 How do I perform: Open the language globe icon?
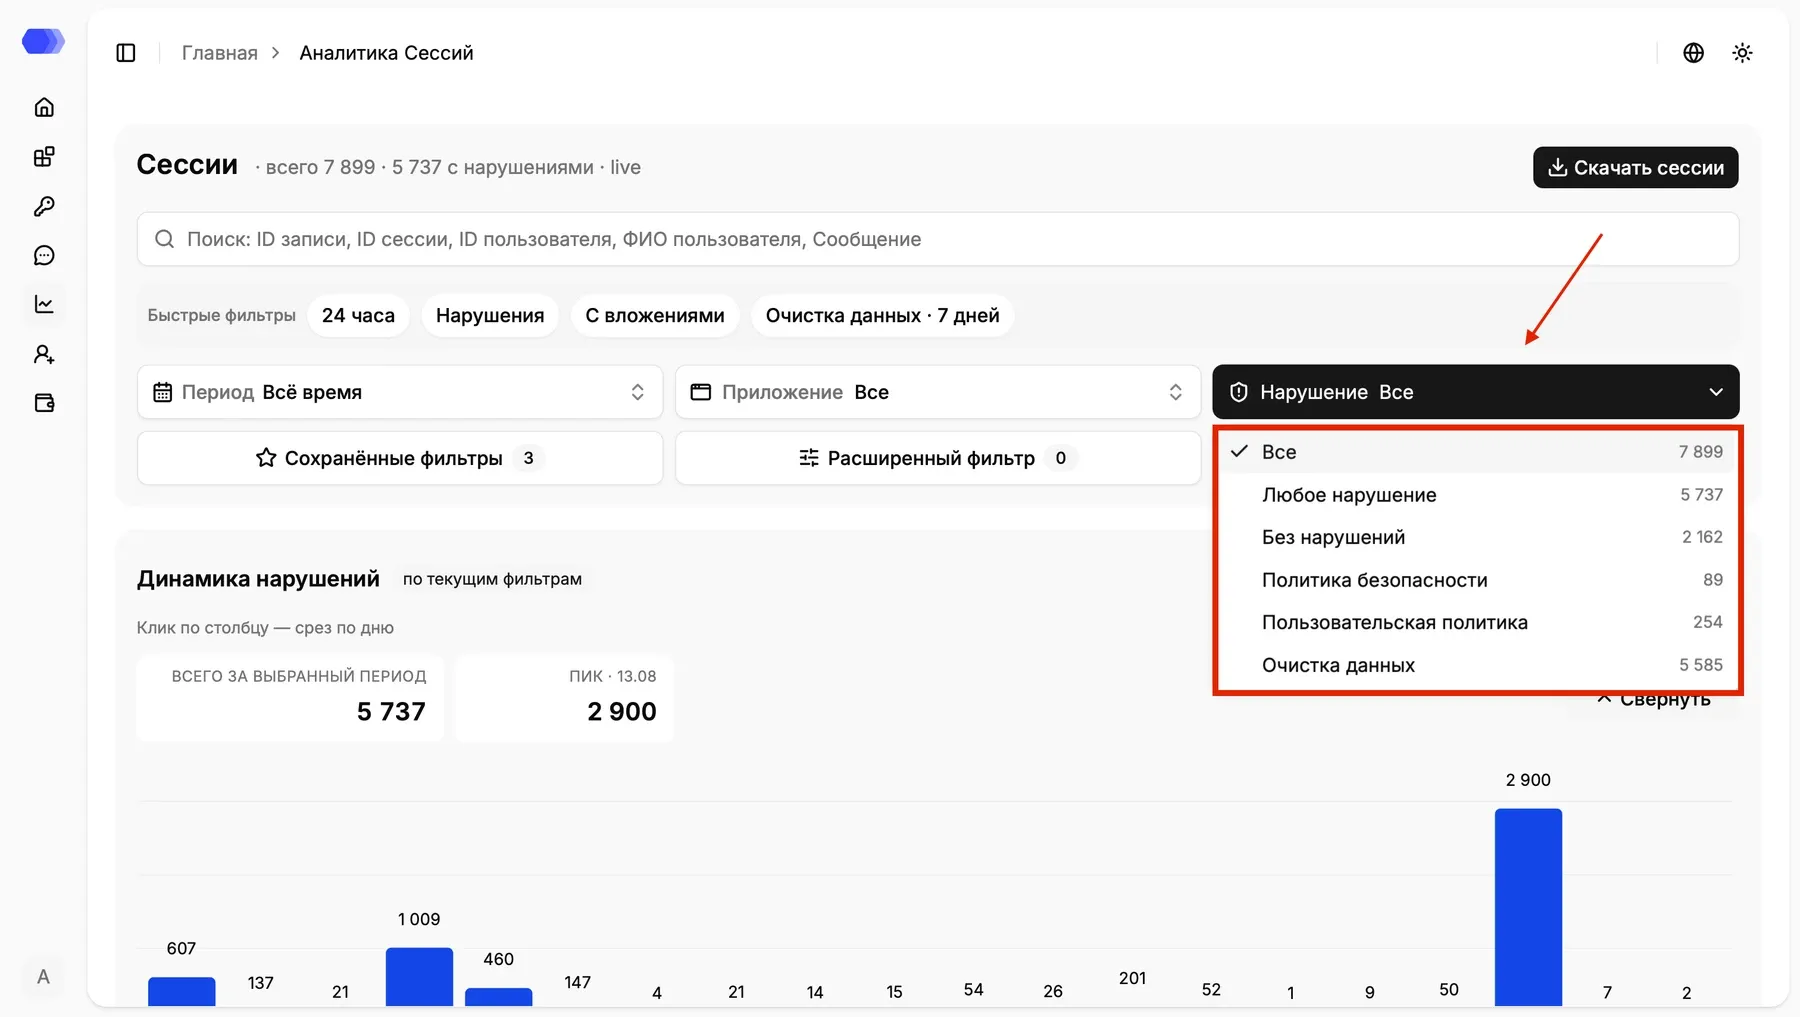tap(1693, 53)
